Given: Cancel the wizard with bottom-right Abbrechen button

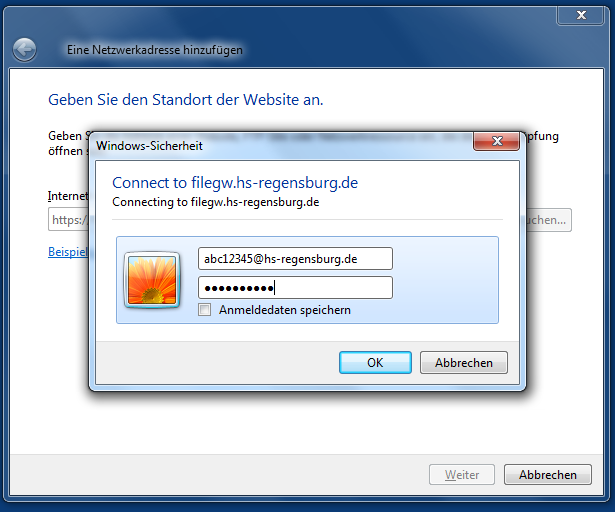Looking at the screenshot, I should tap(548, 475).
